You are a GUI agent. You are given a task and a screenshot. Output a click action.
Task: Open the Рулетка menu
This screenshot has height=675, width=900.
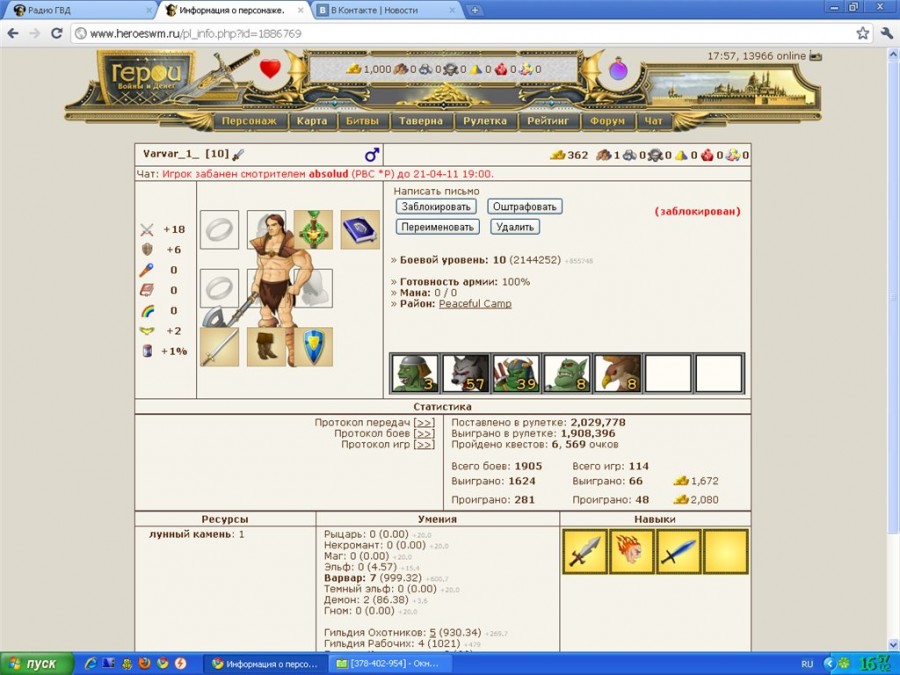pyautogui.click(x=485, y=121)
